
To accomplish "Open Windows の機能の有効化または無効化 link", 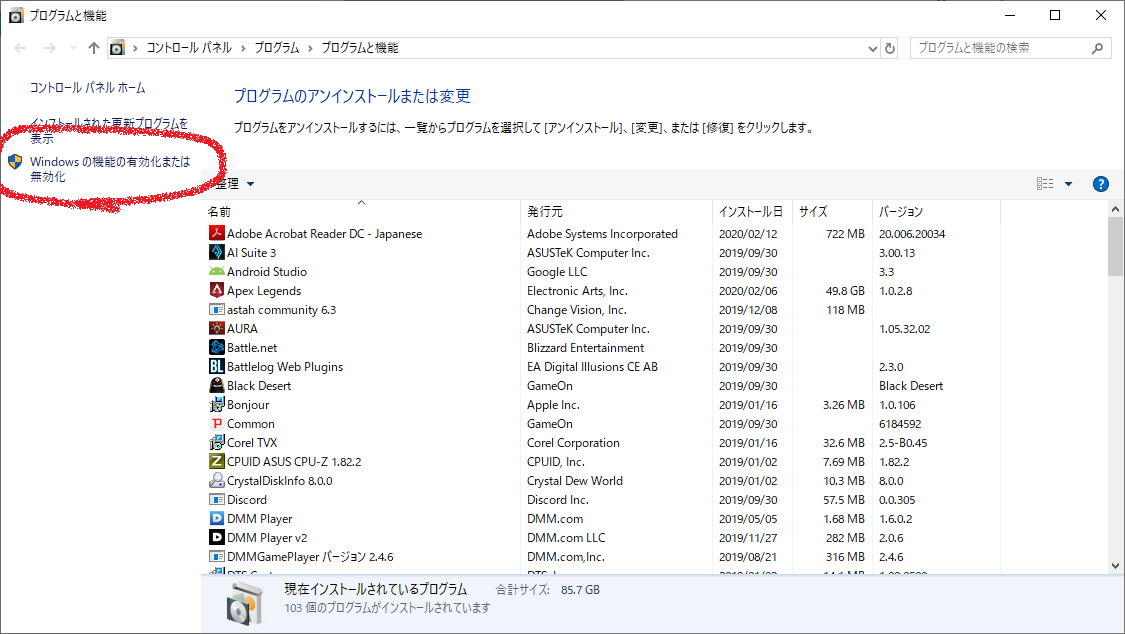I will coord(110,169).
